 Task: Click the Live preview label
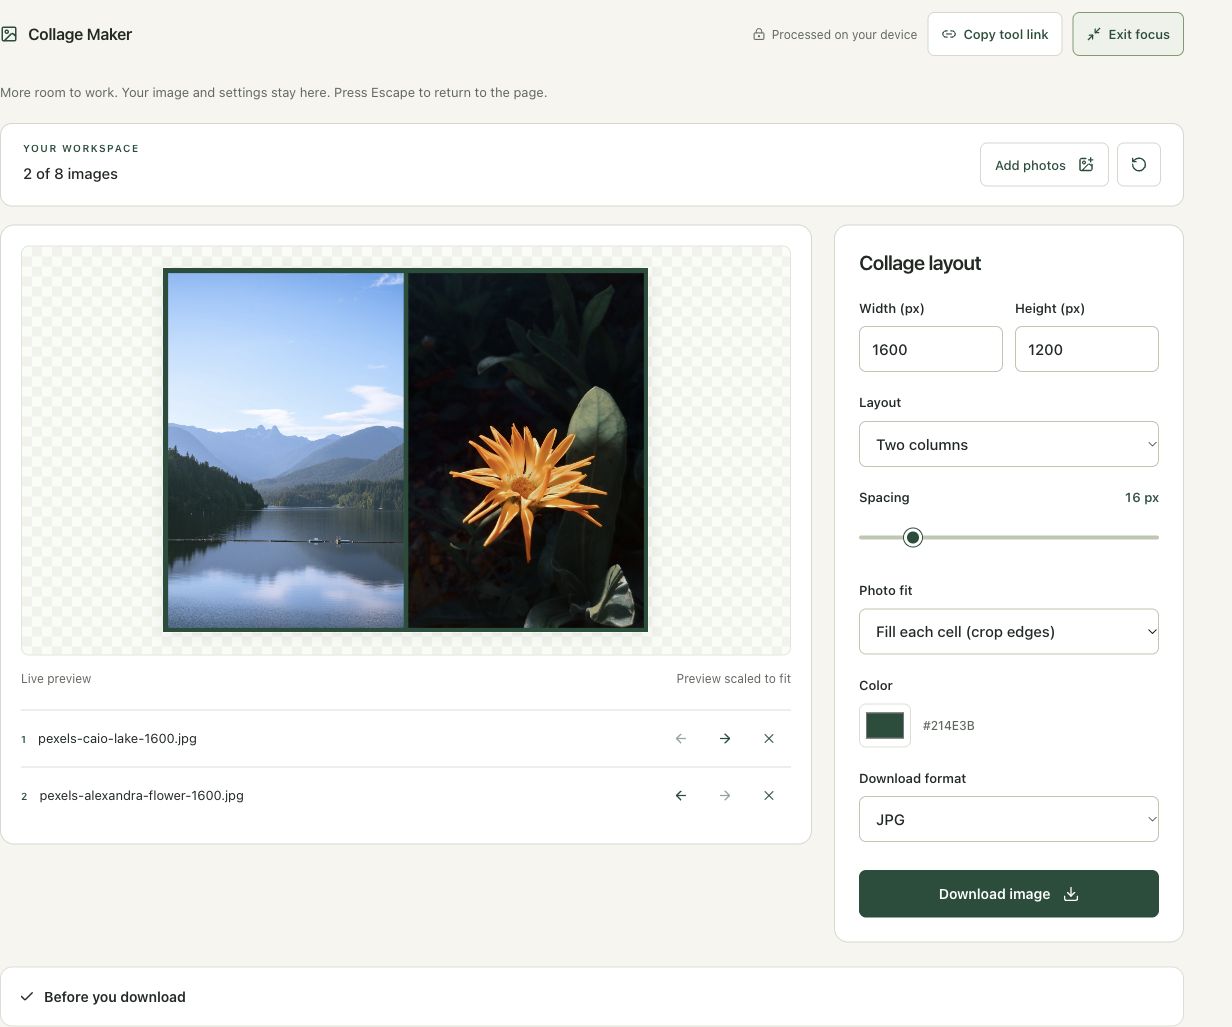click(x=56, y=679)
